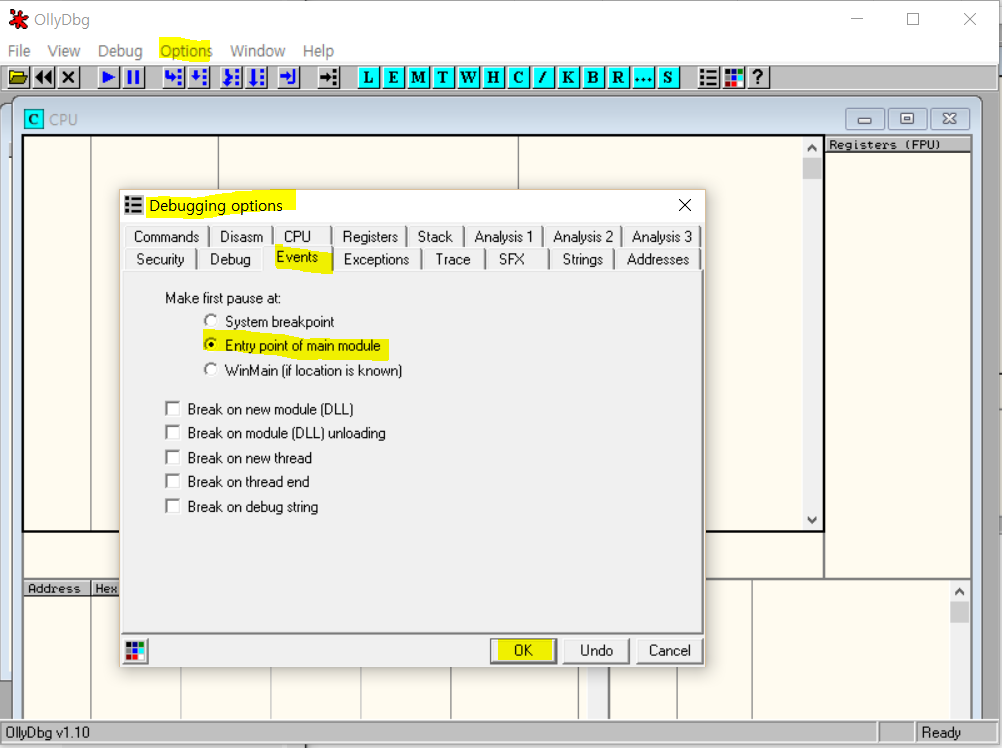Click Go to address arrow icon
The height and width of the screenshot is (748, 1002).
point(328,78)
